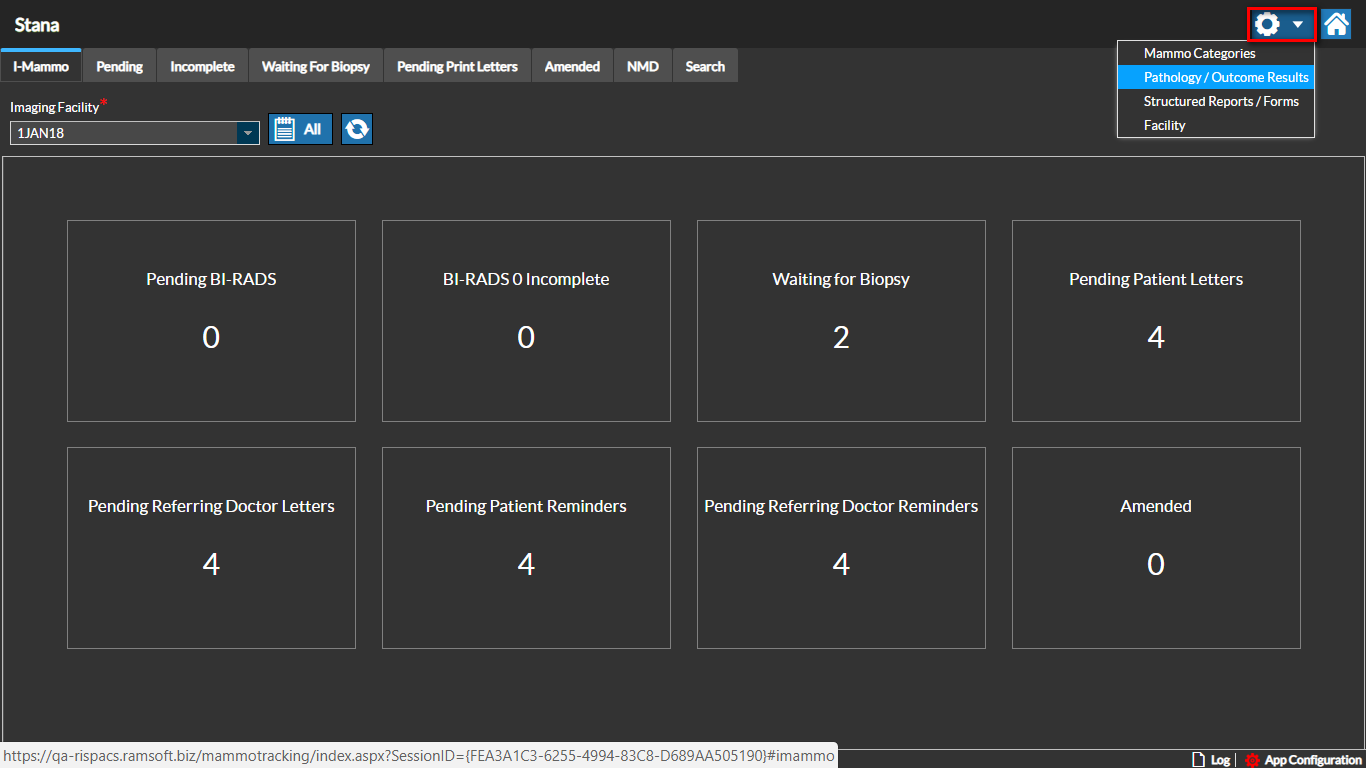Switch to the Pending tab
Screen dimensions: 1366x768
tap(119, 66)
